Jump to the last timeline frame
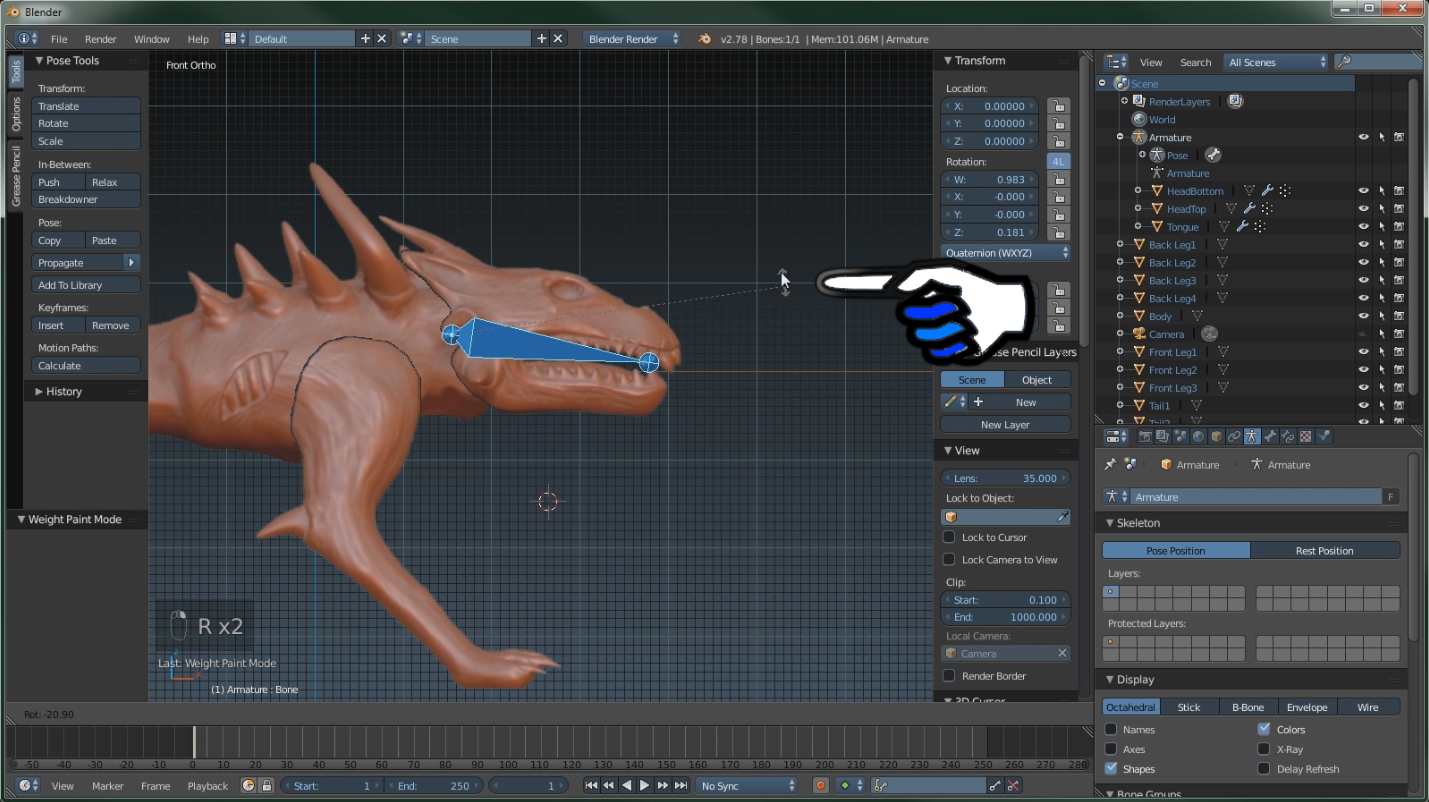 click(x=681, y=786)
